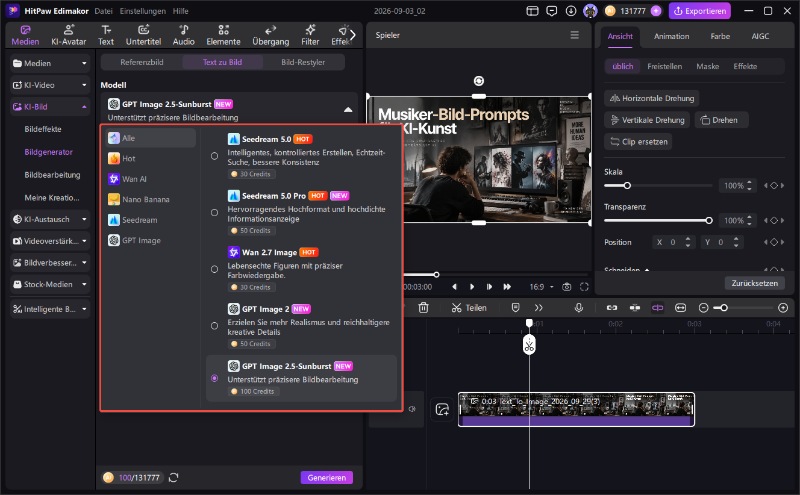Zoom out the timeline with minus
The image size is (800, 495).
point(704,308)
